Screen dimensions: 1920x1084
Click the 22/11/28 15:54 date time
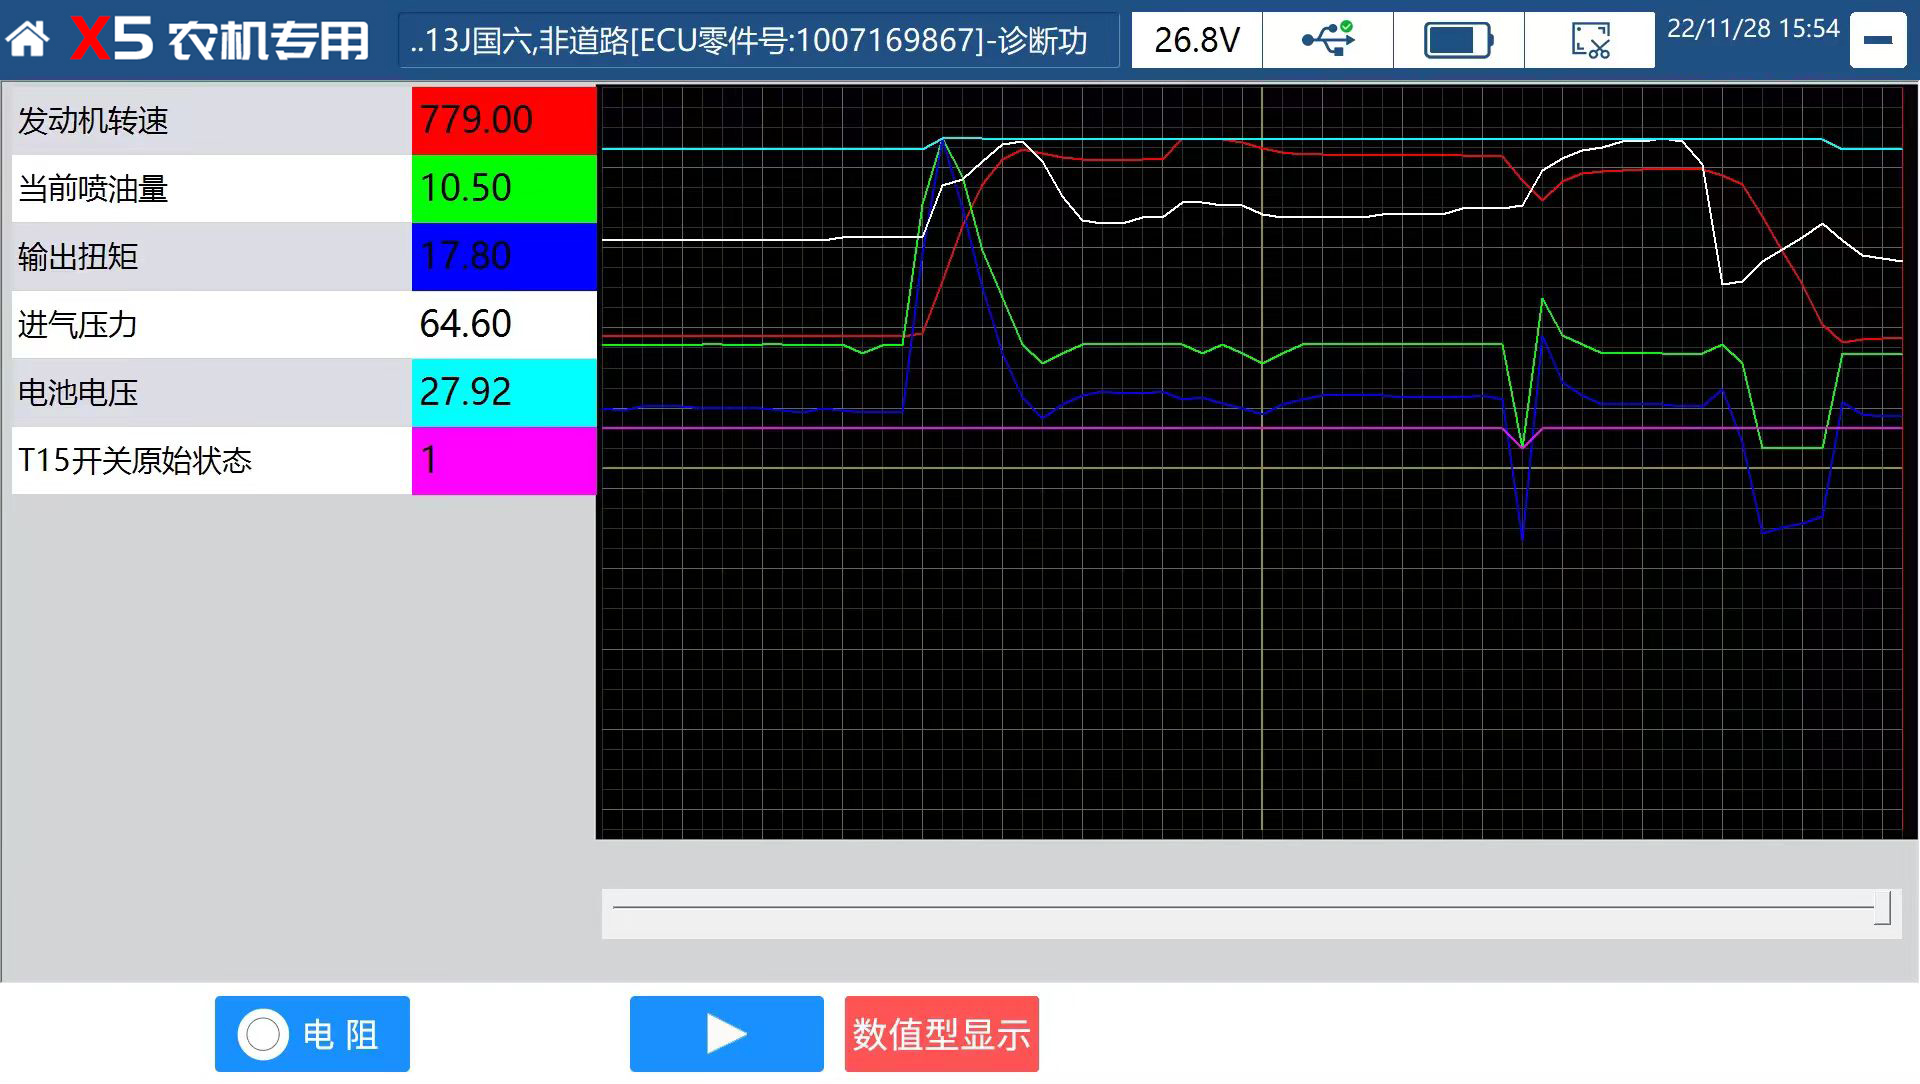[x=1753, y=29]
